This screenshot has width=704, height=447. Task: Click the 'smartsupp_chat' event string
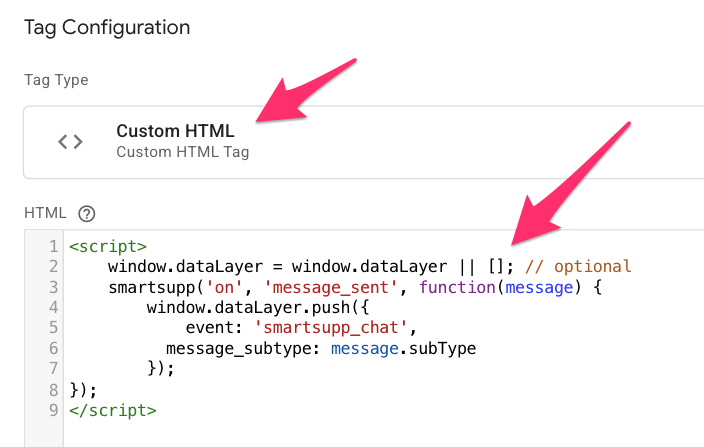[x=331, y=328]
